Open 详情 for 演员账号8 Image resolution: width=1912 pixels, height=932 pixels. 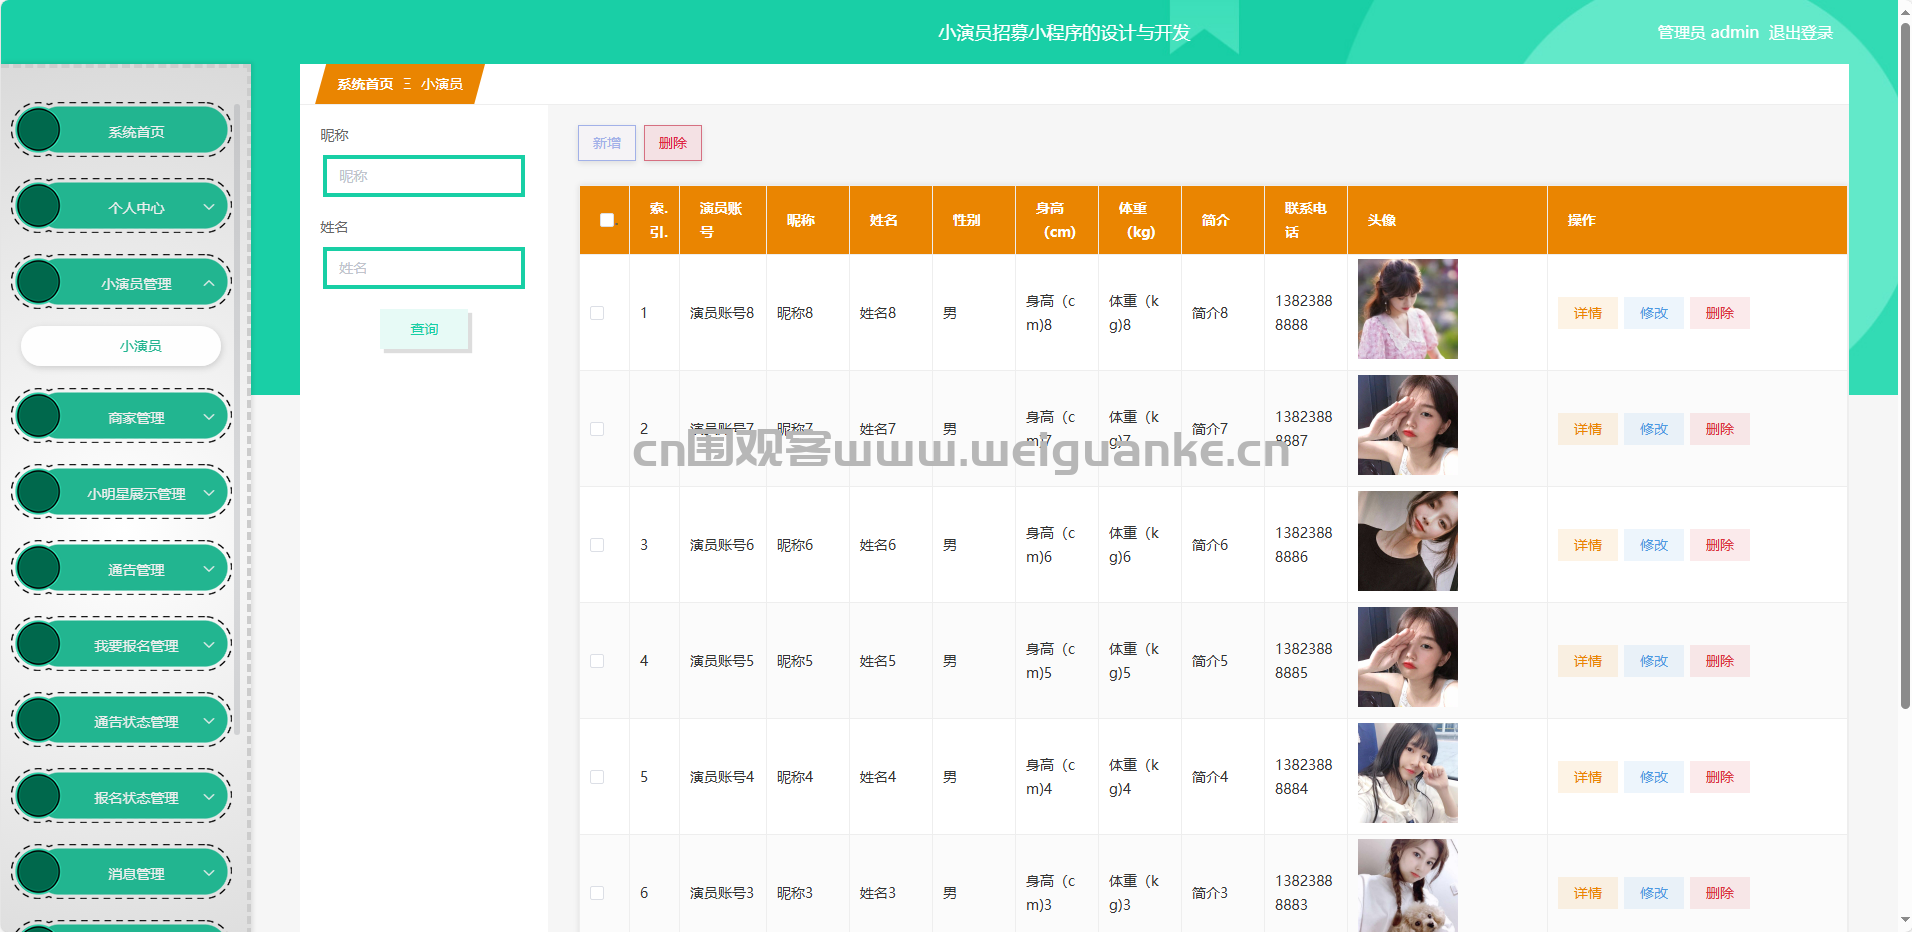[1588, 313]
